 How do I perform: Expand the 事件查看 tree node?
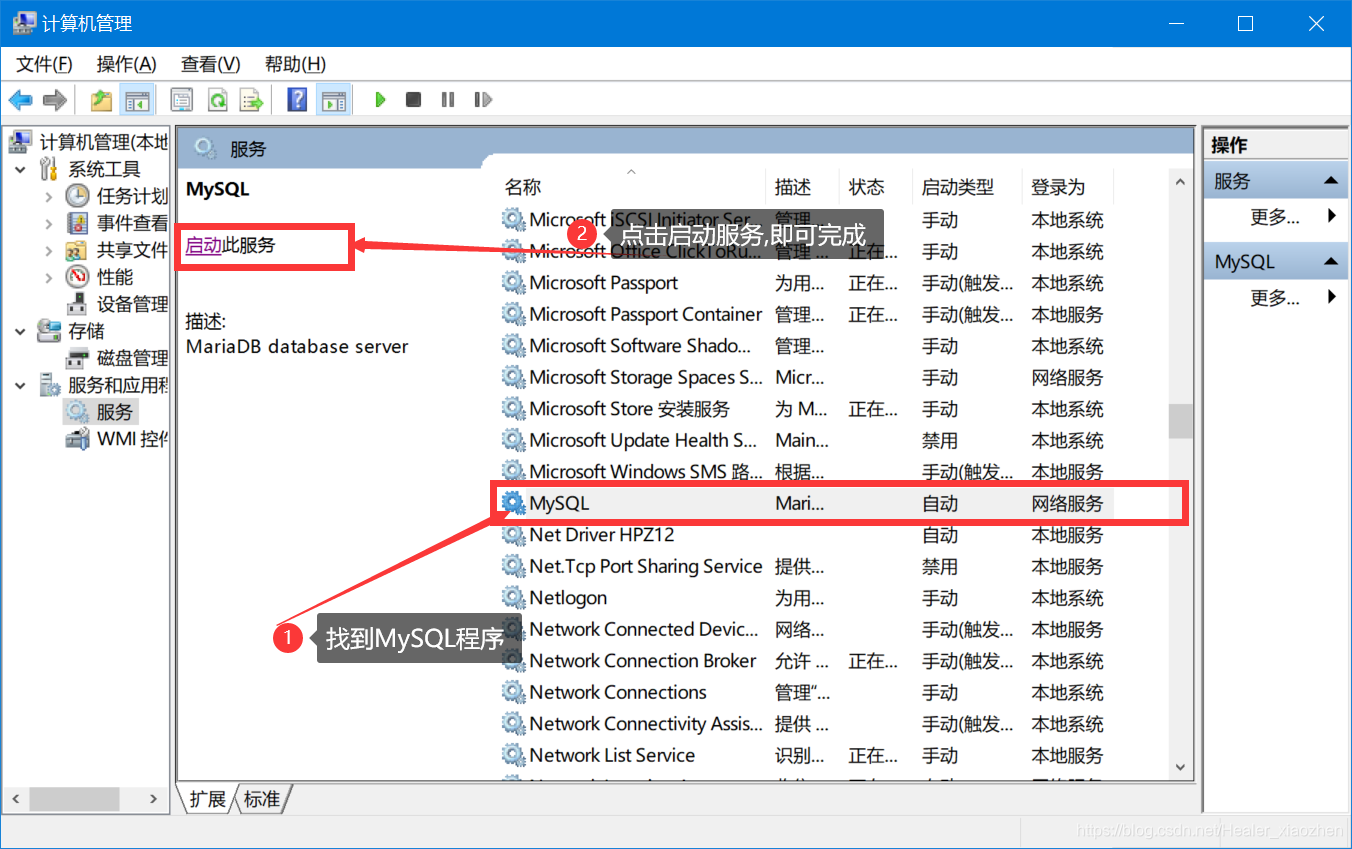(x=49, y=223)
